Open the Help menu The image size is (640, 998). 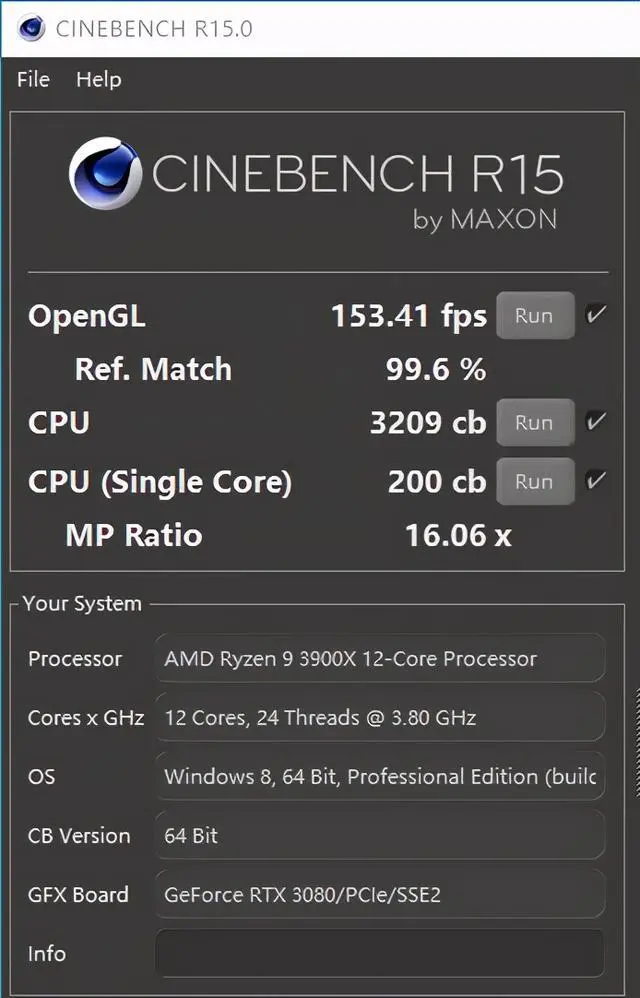(x=99, y=80)
